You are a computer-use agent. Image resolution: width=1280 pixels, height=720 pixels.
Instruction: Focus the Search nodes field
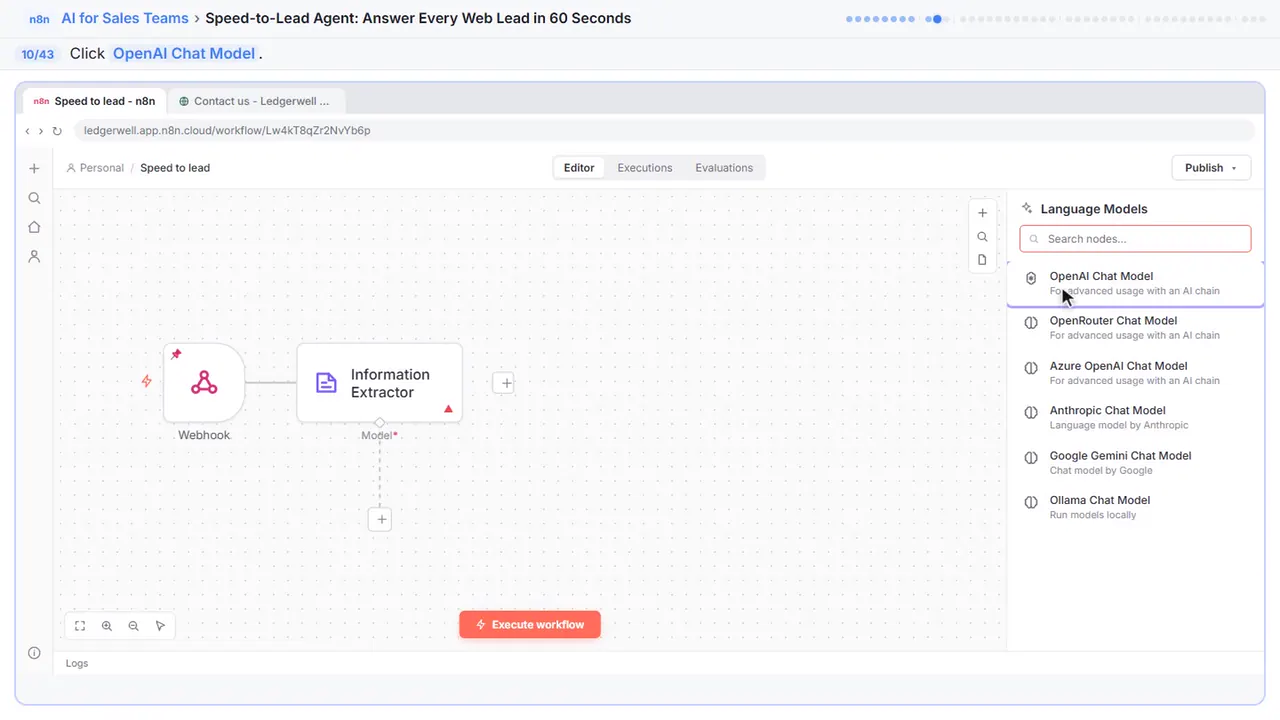(1135, 239)
